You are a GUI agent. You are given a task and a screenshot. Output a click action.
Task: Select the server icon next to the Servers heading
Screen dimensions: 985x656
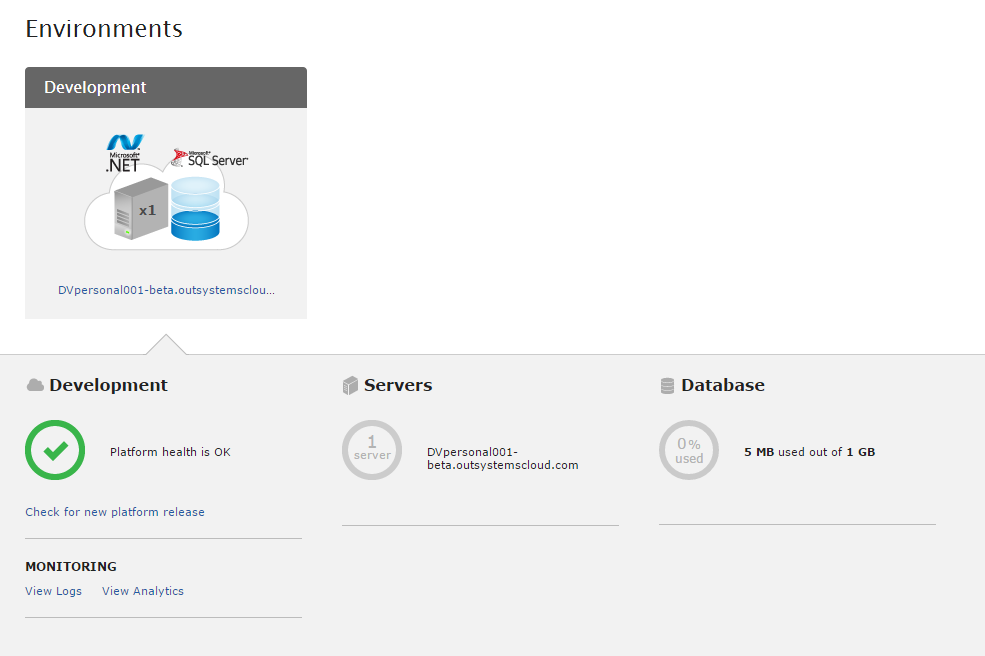[351, 384]
